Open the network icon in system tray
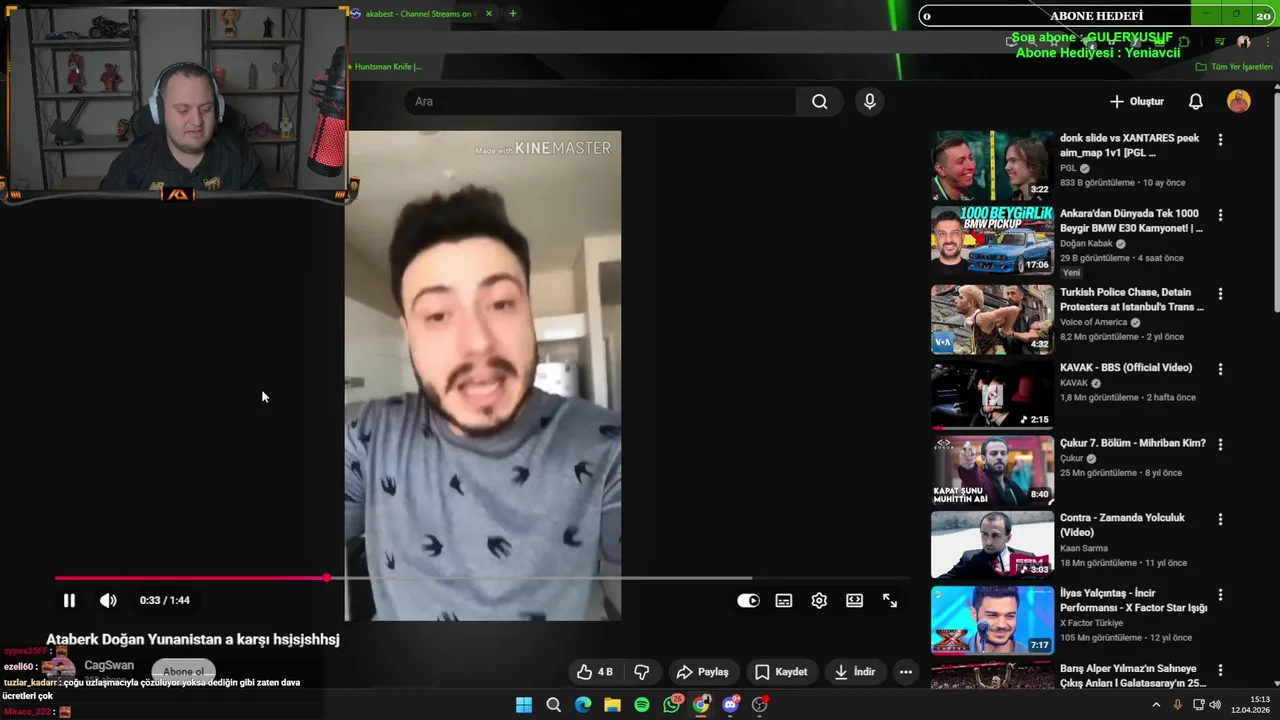Screen dimensions: 1280x720 (x=1198, y=705)
